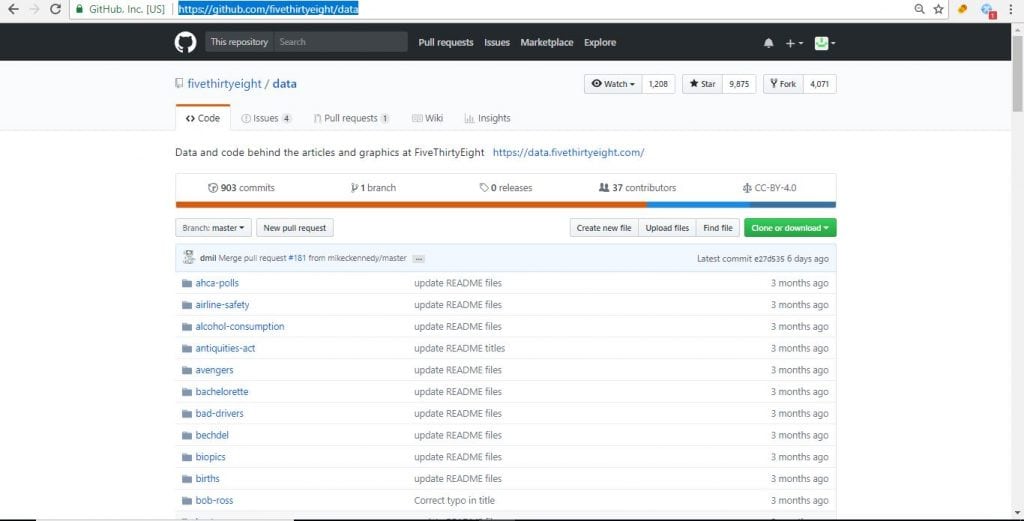
Task: Open the fivethirtyeight owner link
Action: tap(225, 84)
